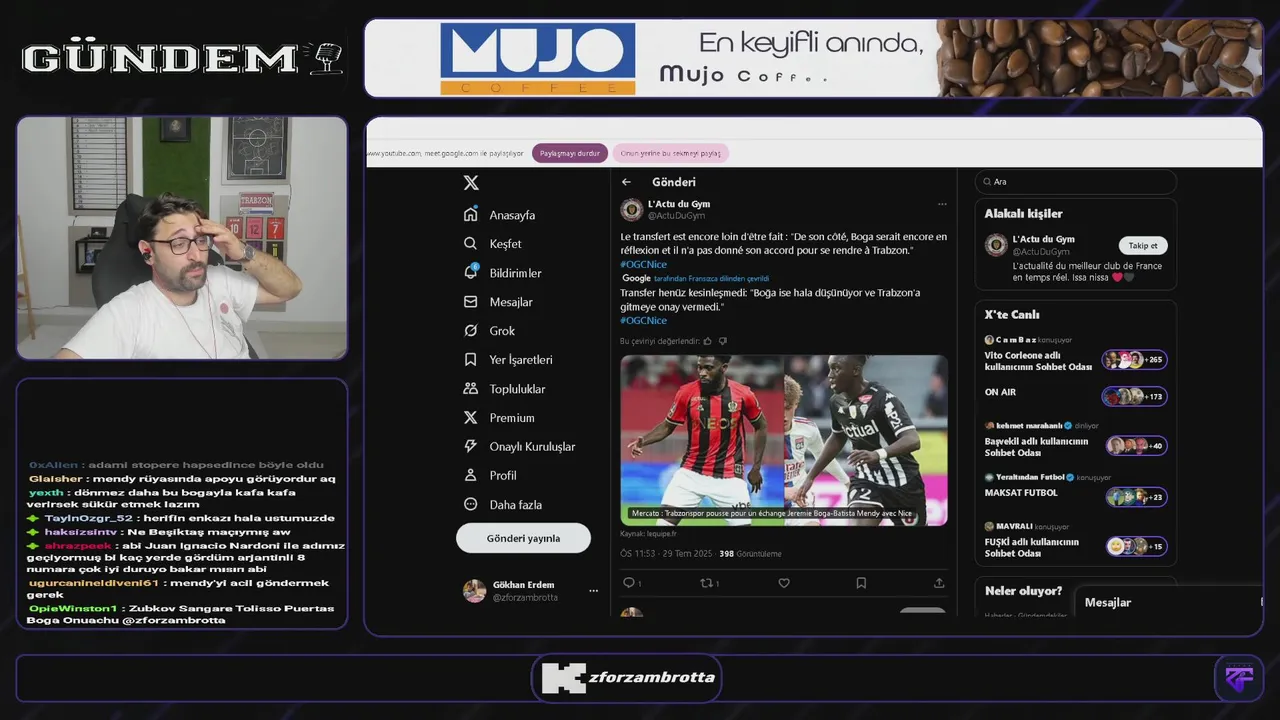
Task: Click the zforzambrotta Kick badge
Action: coord(627,678)
